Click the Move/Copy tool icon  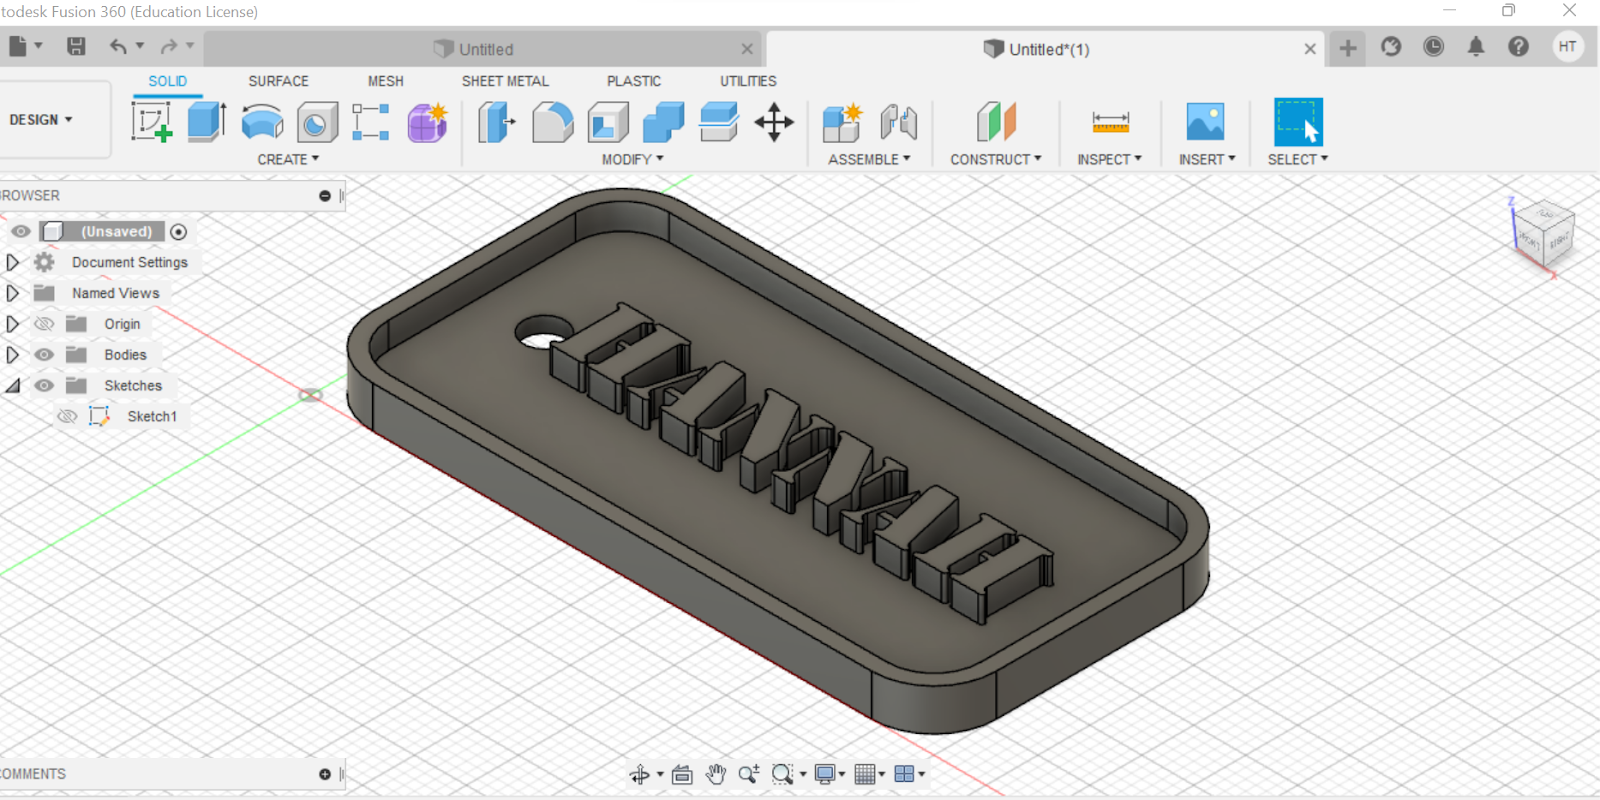point(774,123)
